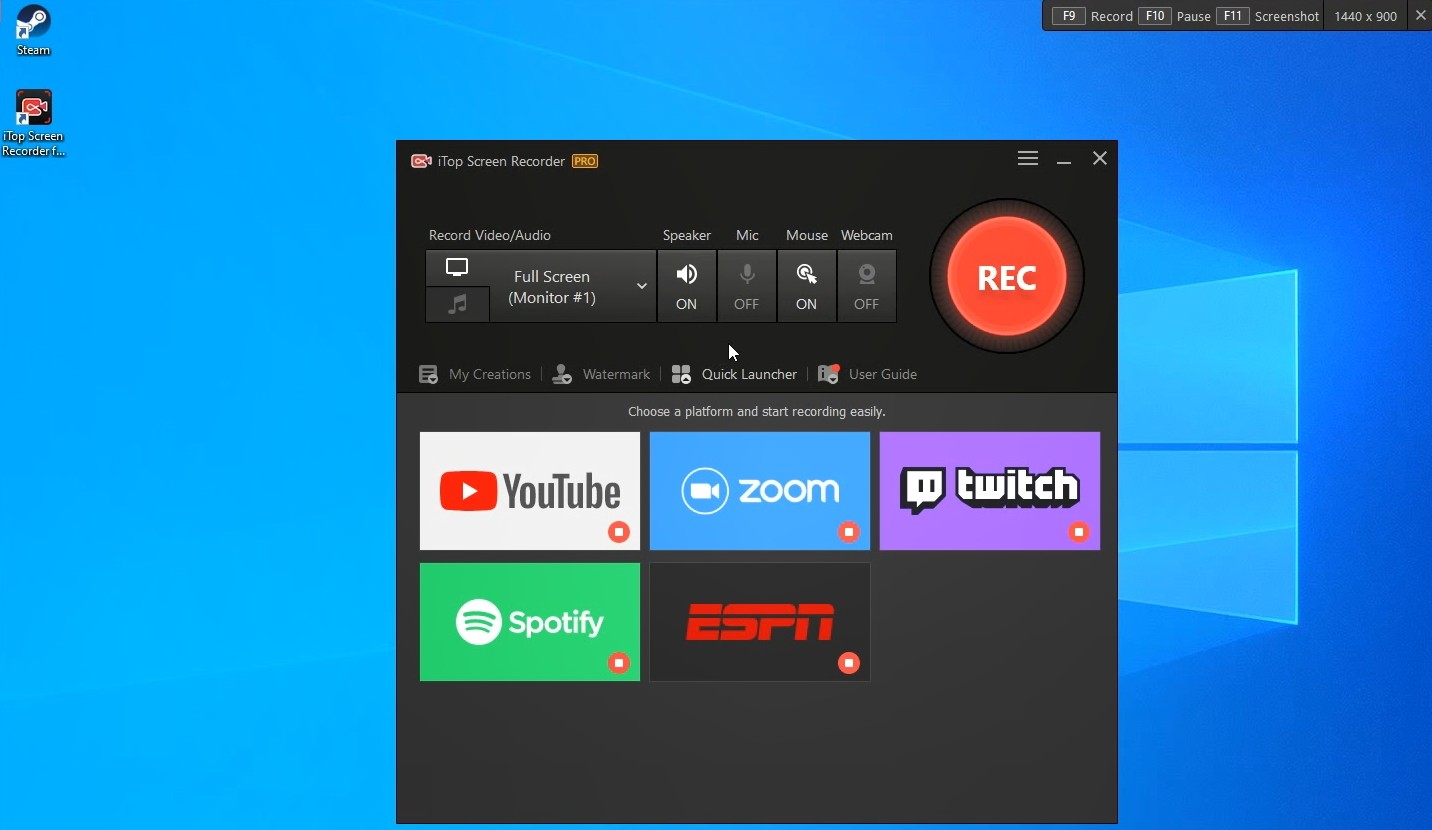The image size is (1432, 830).
Task: Open the My Creations tab
Action: coord(475,374)
